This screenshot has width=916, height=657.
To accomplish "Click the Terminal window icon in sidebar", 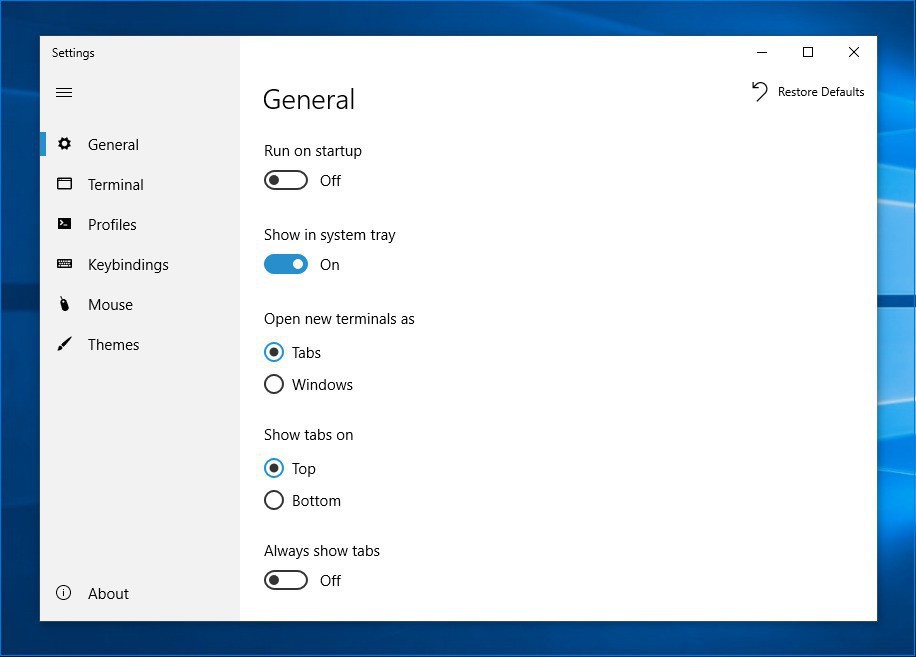I will click(x=64, y=184).
